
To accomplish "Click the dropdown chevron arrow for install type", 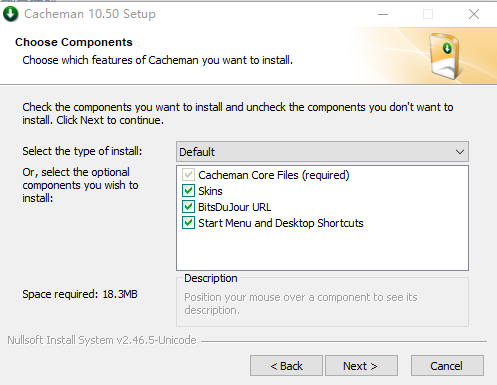I will 460,152.
